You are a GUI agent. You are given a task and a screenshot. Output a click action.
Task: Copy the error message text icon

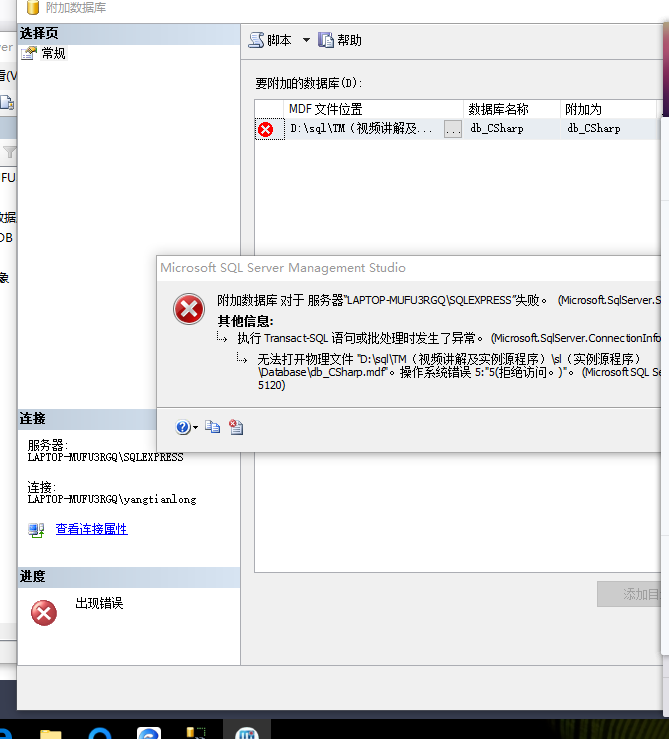pyautogui.click(x=212, y=427)
